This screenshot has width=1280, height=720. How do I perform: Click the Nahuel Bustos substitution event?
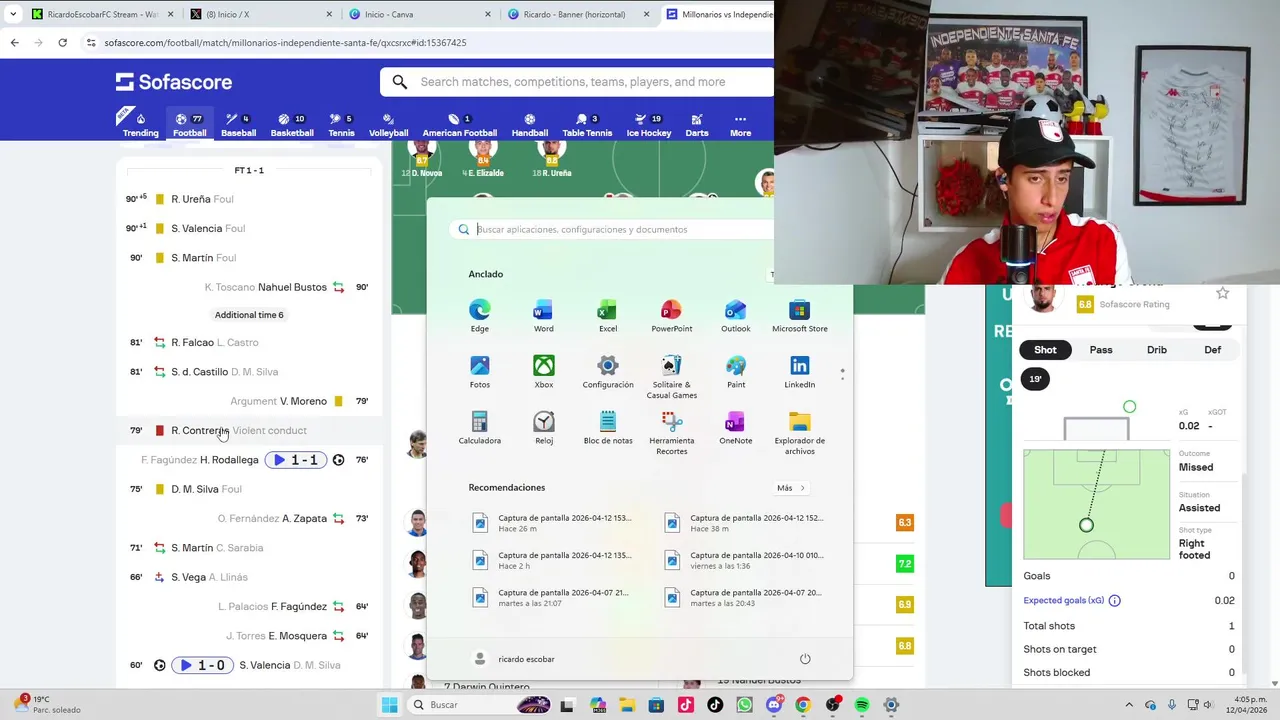click(x=249, y=287)
